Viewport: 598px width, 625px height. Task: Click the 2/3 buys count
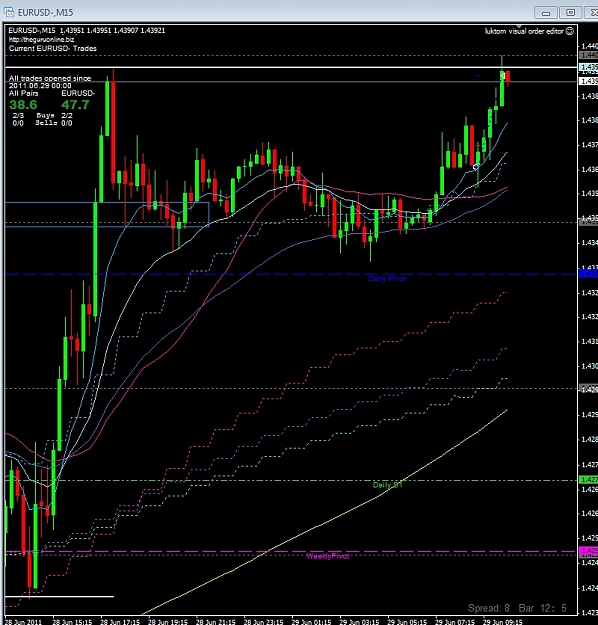(18, 115)
